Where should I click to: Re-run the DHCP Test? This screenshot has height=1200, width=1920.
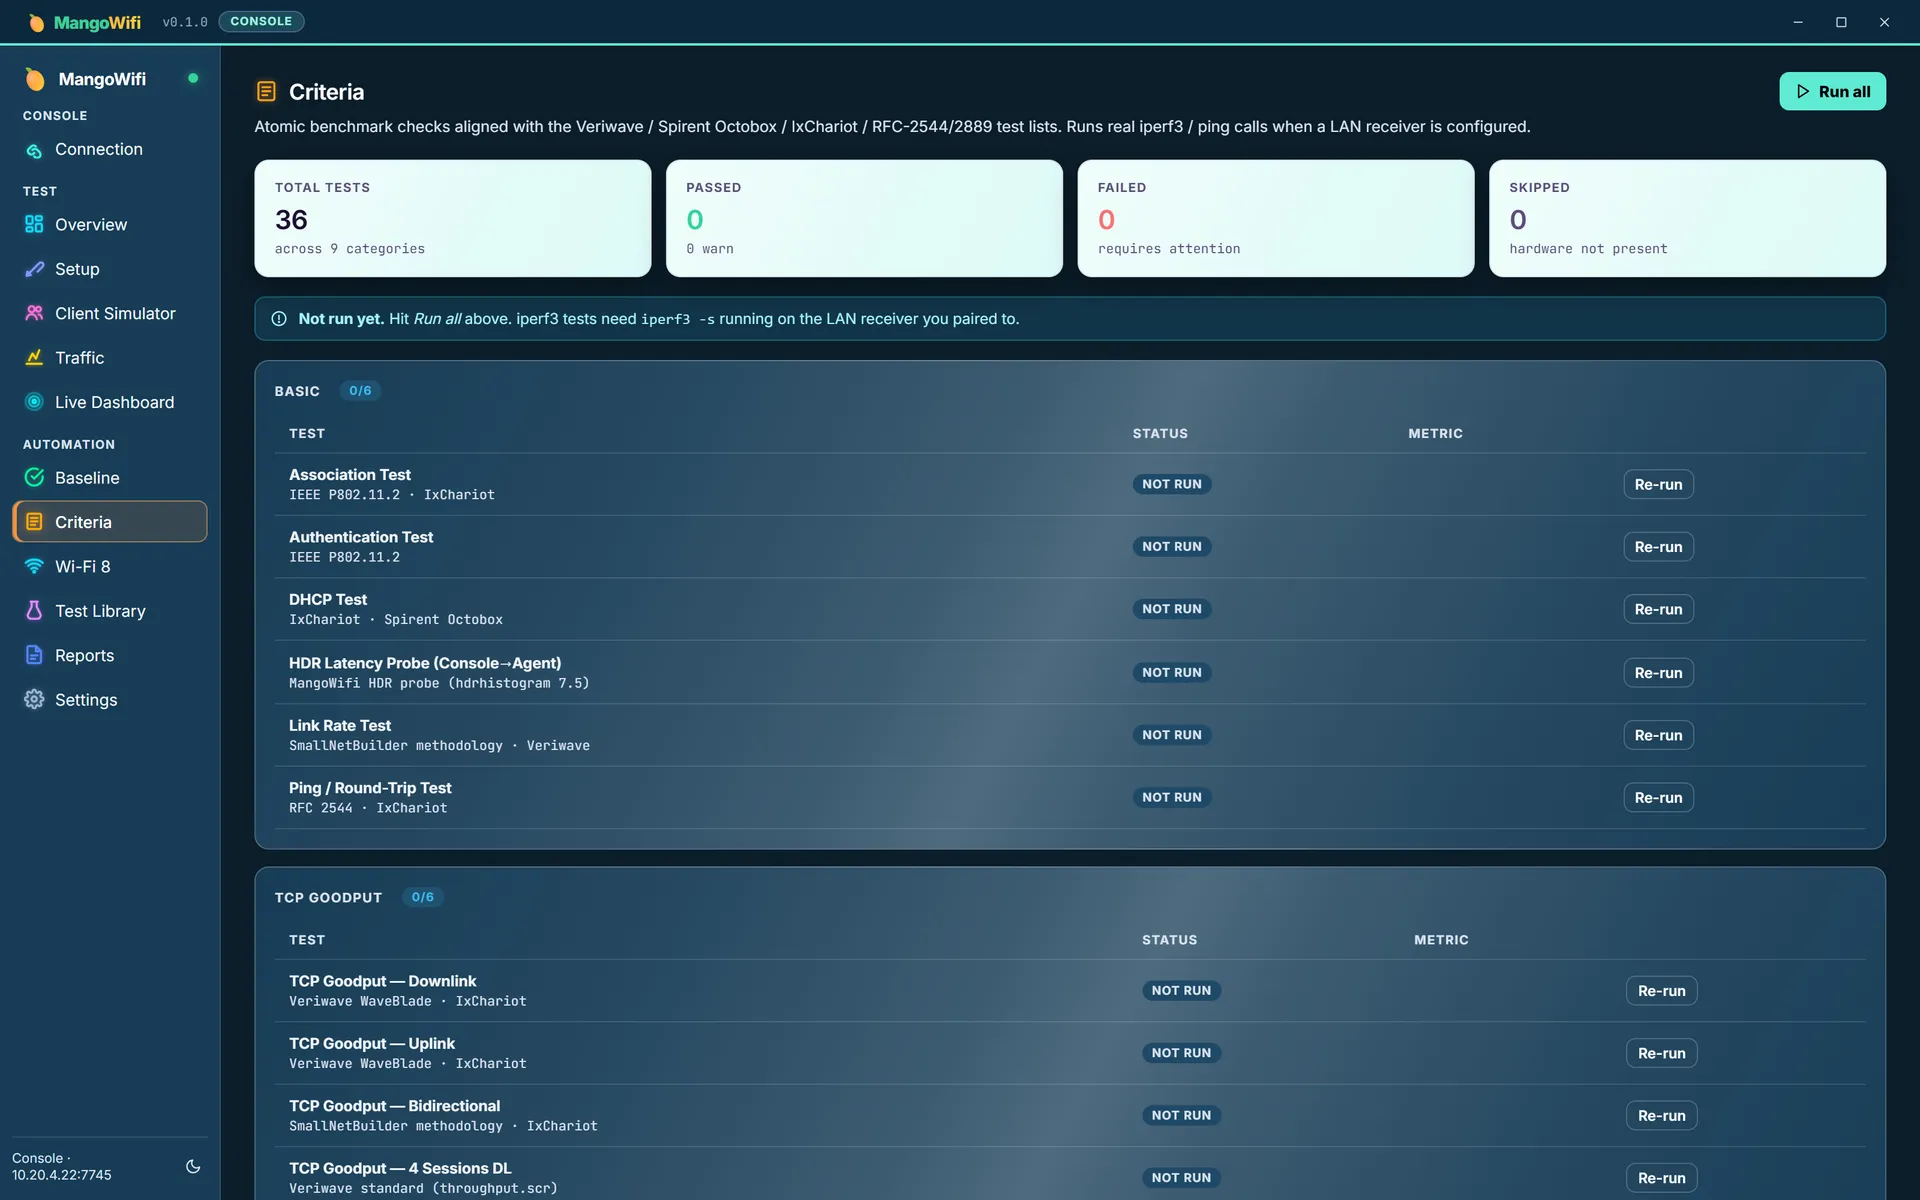(x=1658, y=609)
